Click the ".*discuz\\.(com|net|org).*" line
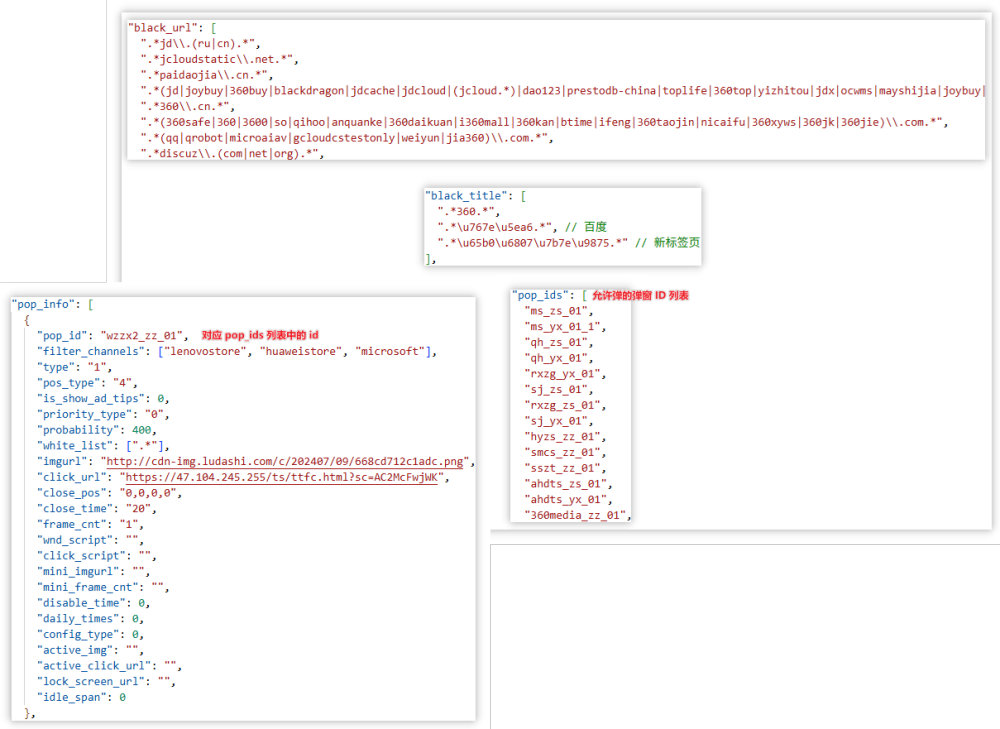1000x729 pixels. (230, 154)
